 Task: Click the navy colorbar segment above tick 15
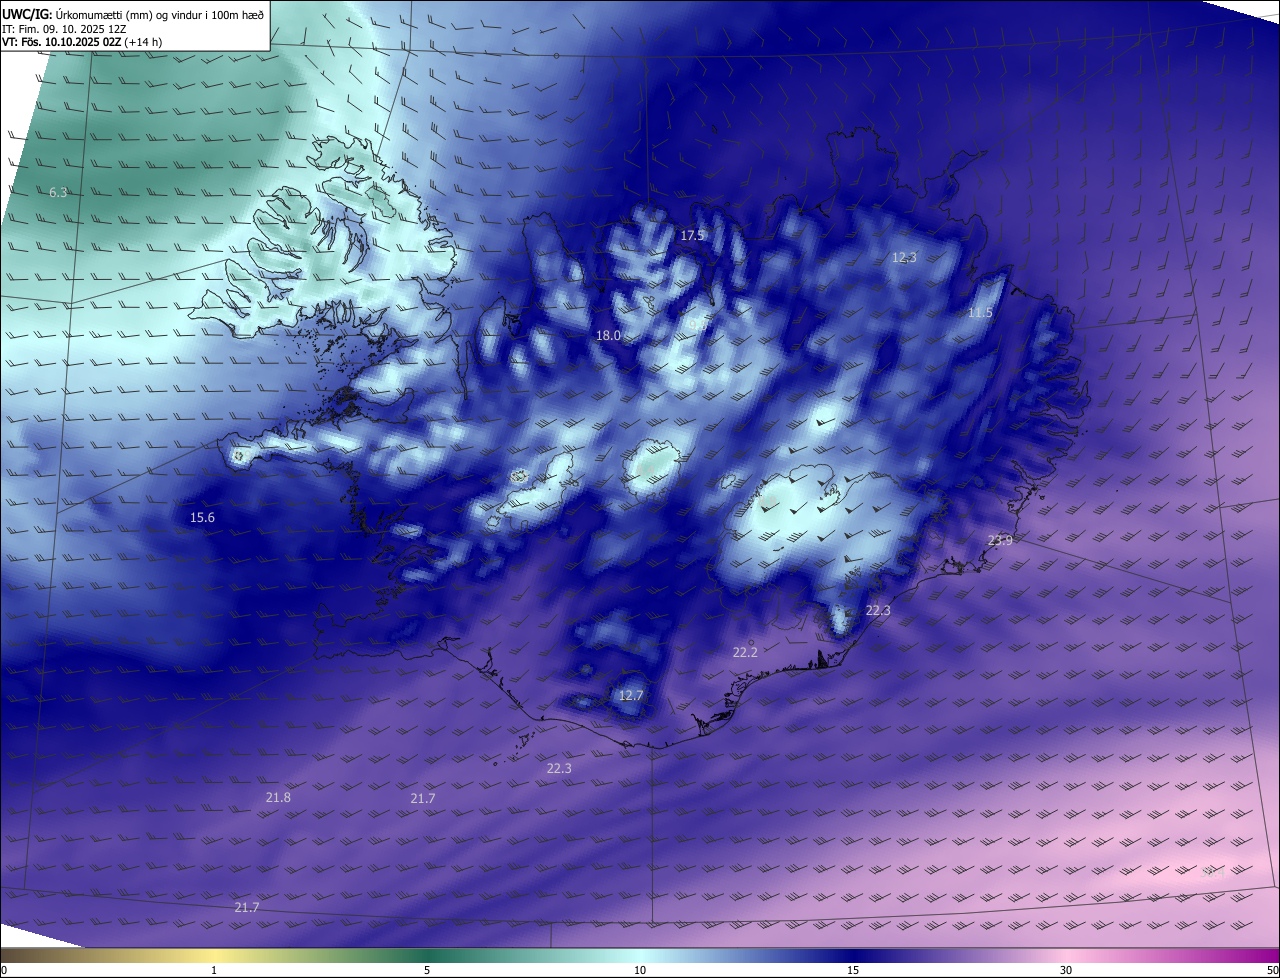(853, 956)
